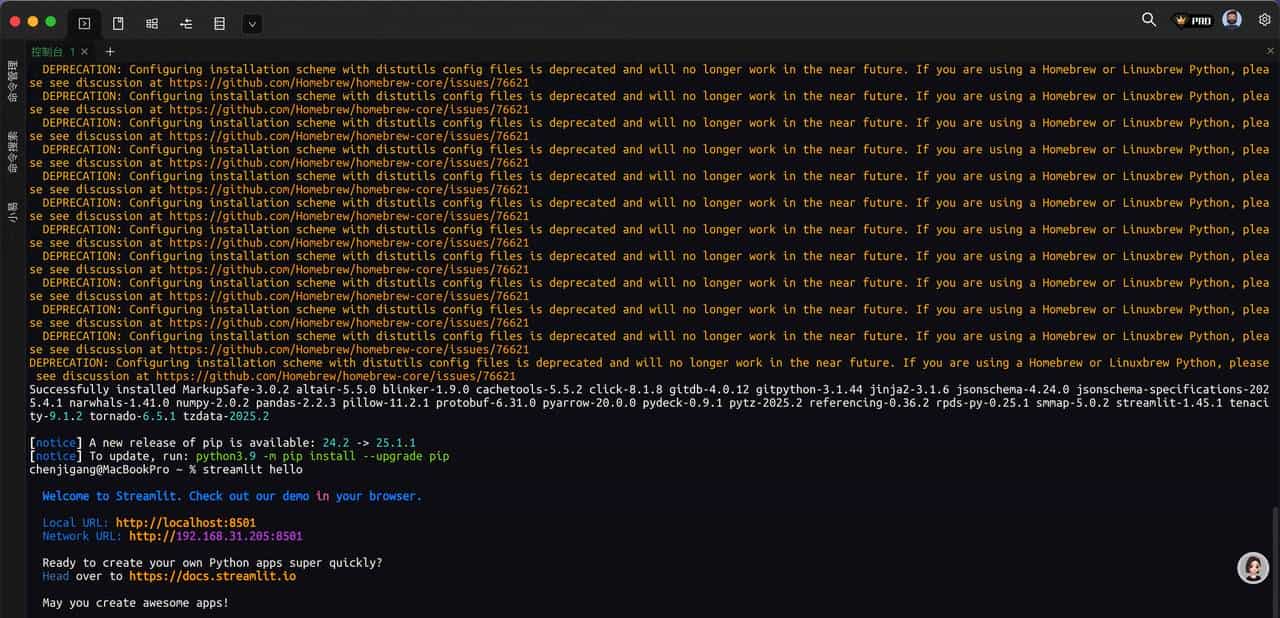
Task: Click the PRO crown badge
Action: (x=1192, y=20)
